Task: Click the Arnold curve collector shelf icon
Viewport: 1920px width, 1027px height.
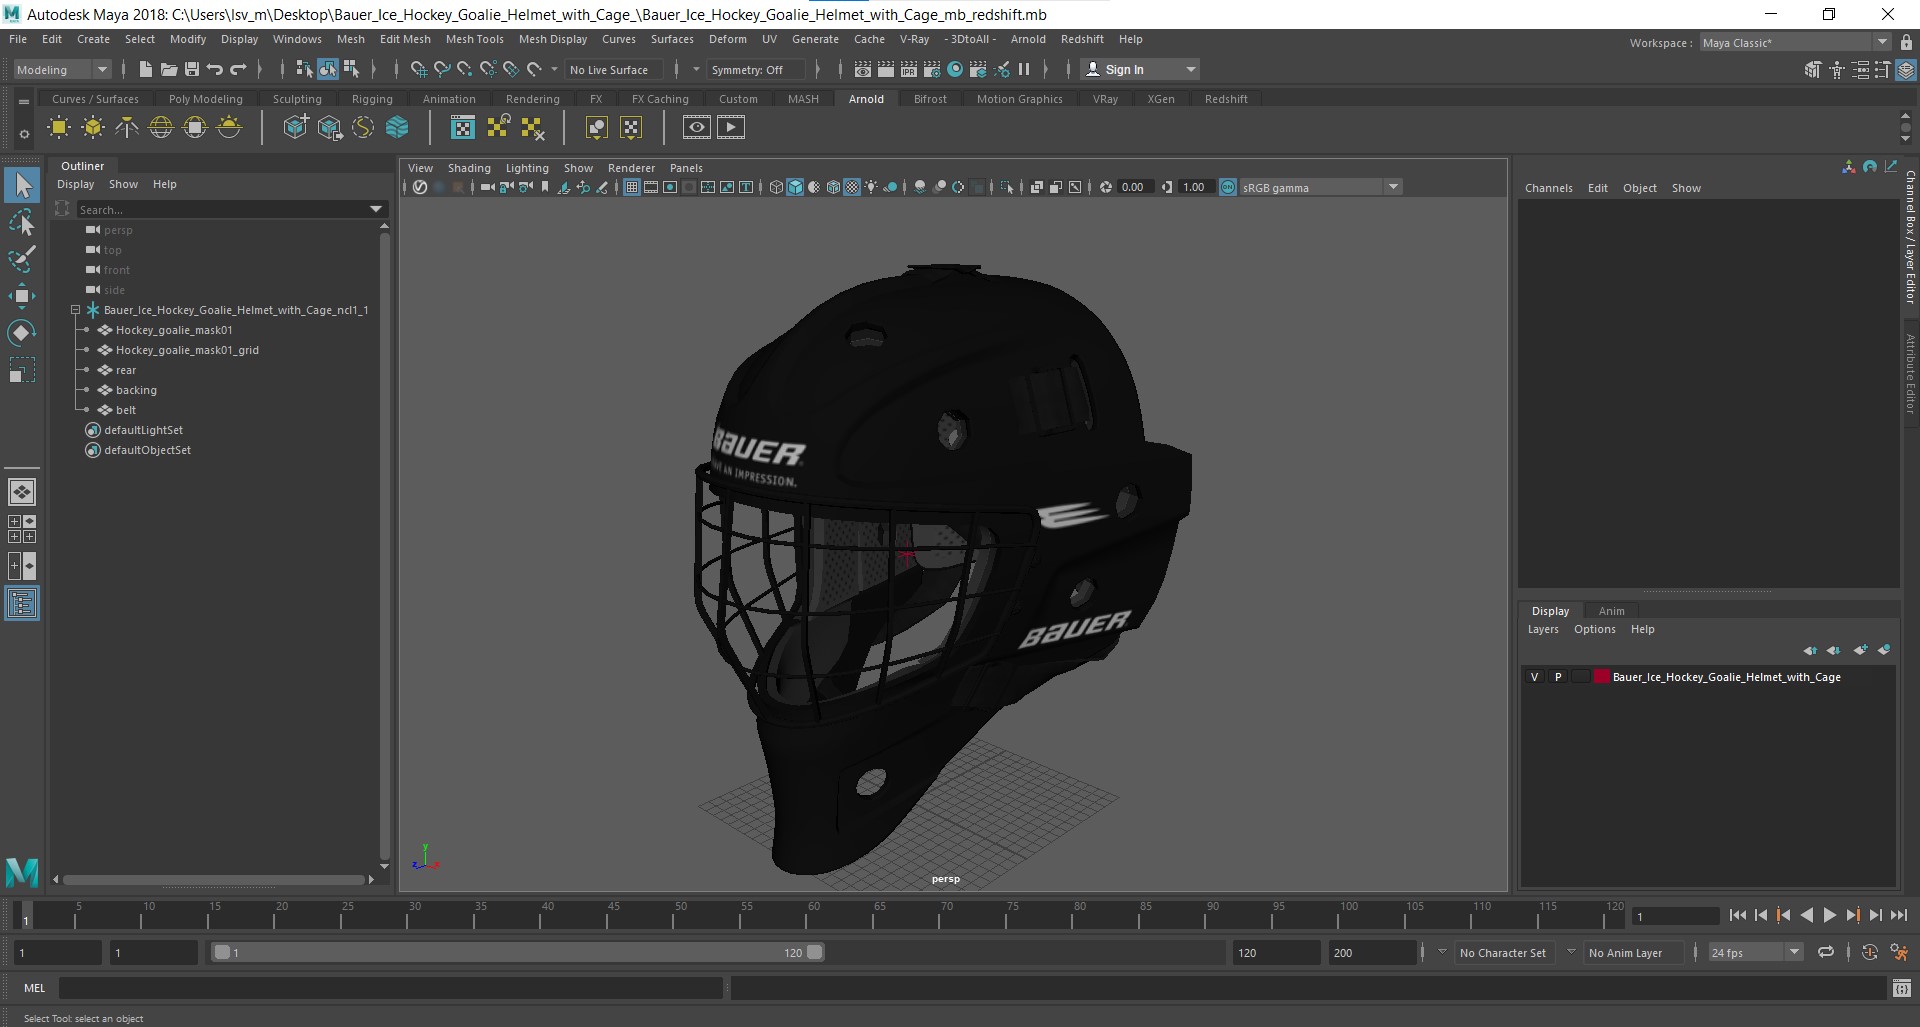Action: (x=363, y=127)
